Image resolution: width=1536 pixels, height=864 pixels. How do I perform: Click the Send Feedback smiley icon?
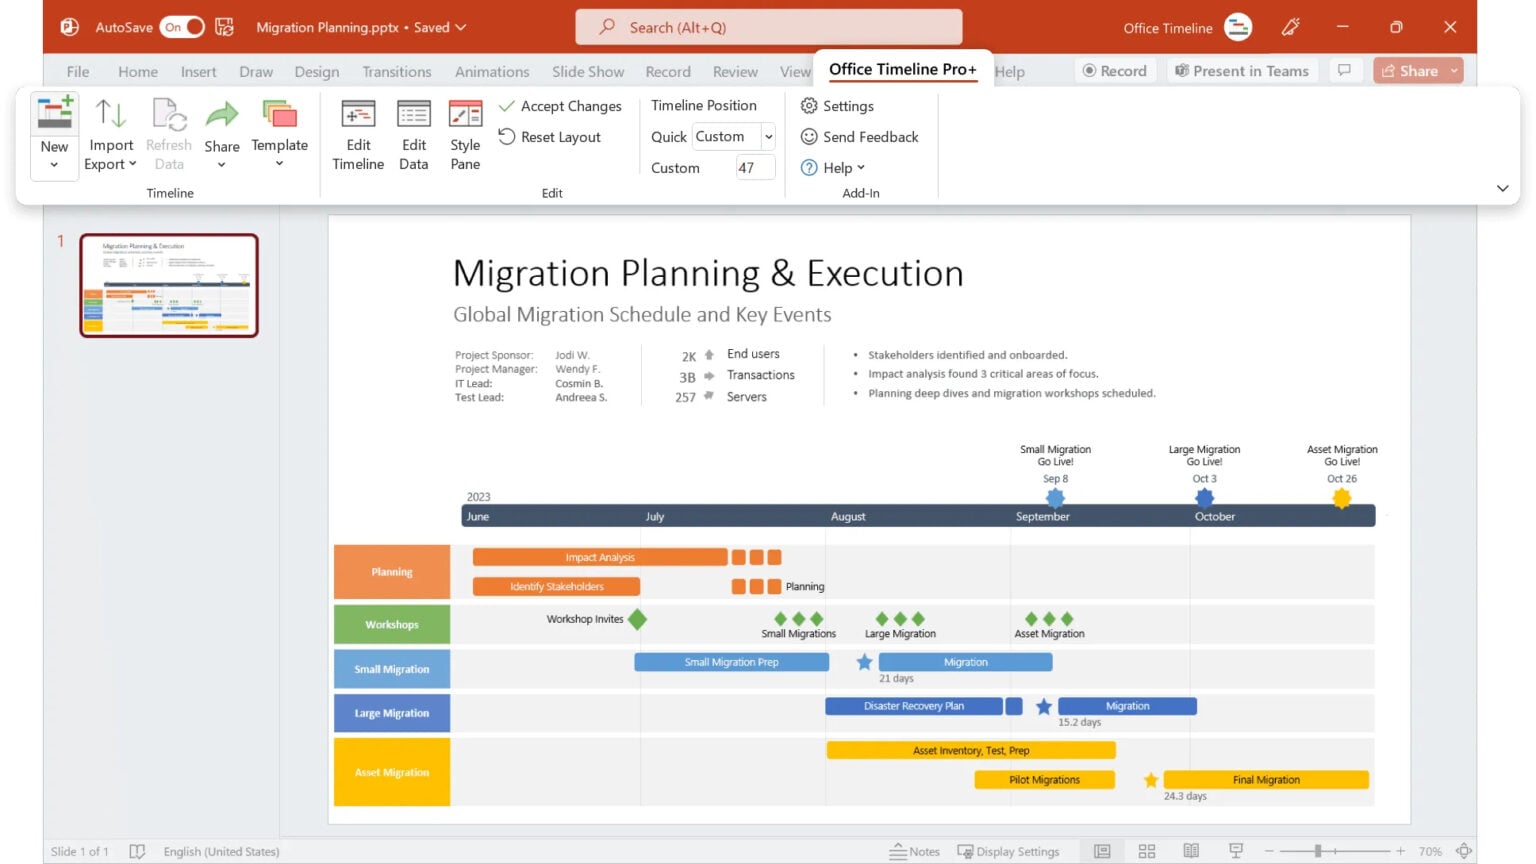(x=809, y=137)
